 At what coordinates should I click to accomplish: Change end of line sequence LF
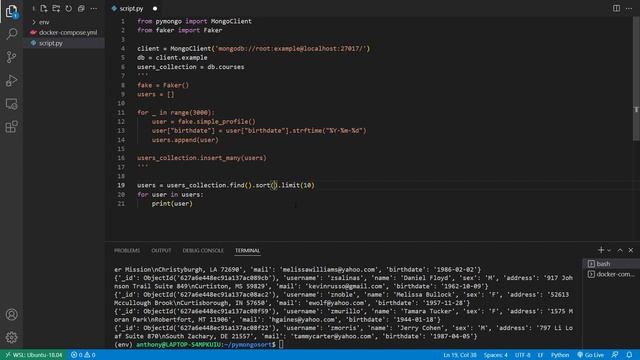pyautogui.click(x=540, y=355)
